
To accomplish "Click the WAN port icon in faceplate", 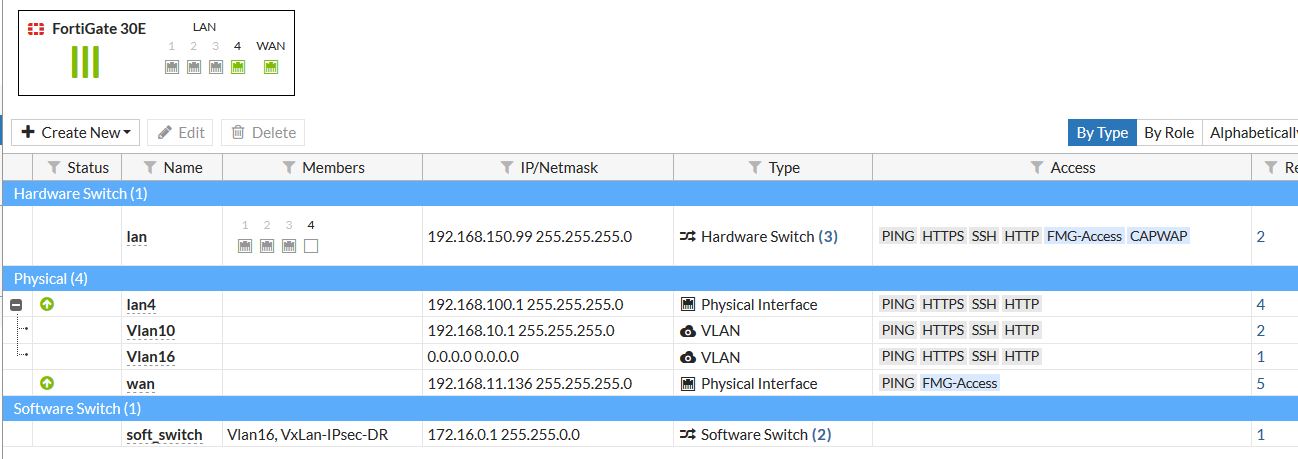I will click(270, 67).
